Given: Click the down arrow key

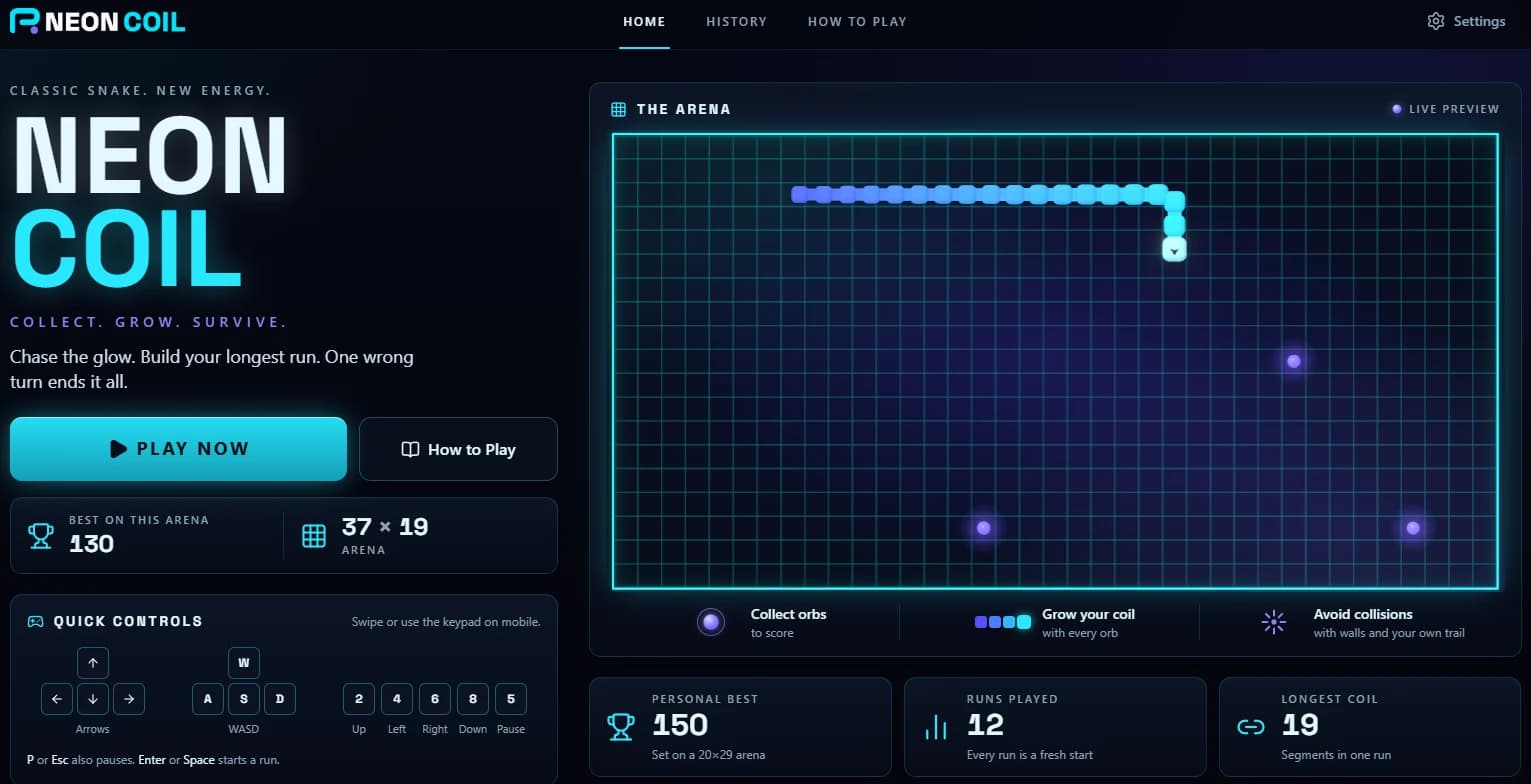Looking at the screenshot, I should click(93, 699).
